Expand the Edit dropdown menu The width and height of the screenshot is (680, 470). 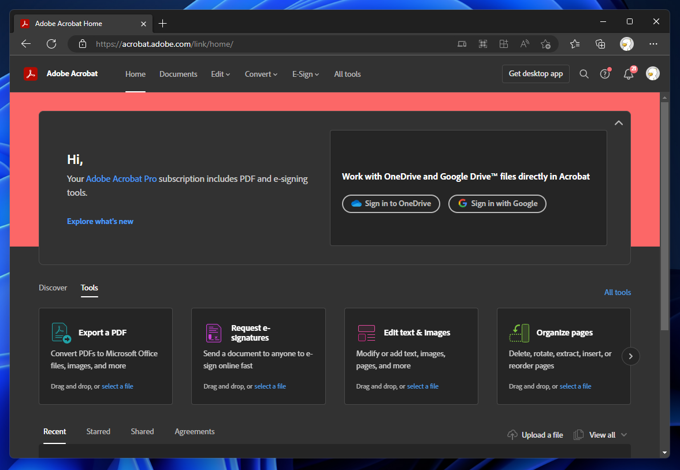coord(220,74)
